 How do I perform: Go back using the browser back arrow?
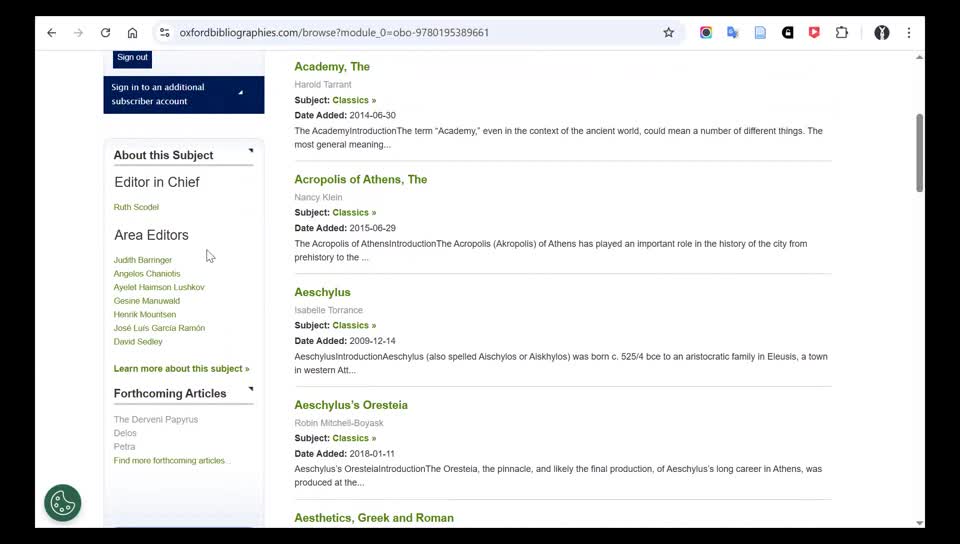(x=51, y=33)
